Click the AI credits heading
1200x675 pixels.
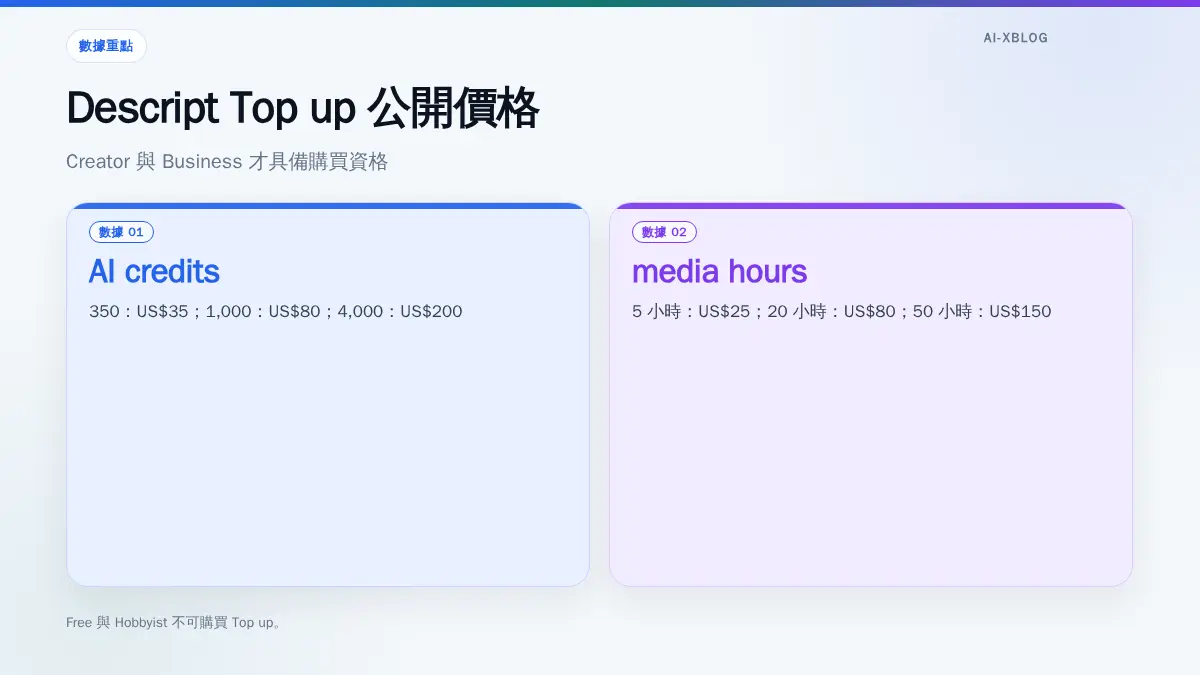point(154,271)
